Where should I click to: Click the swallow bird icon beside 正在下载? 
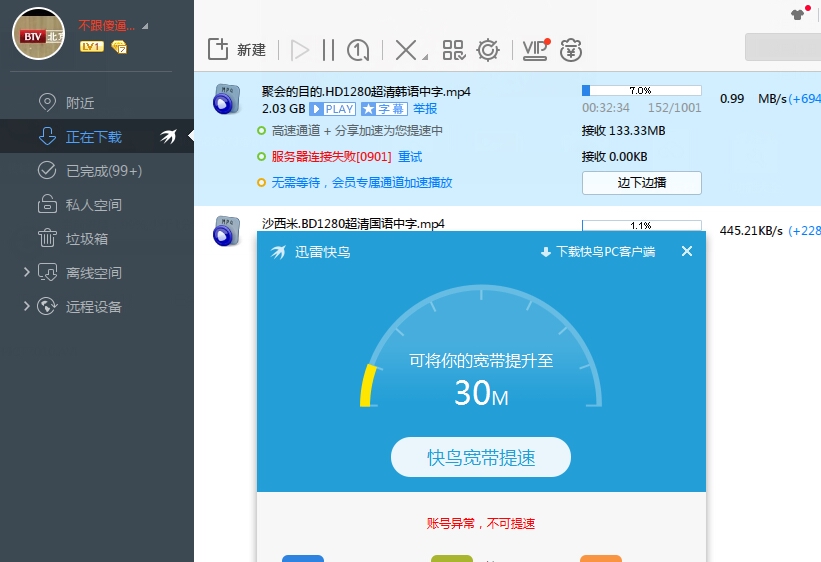(169, 136)
